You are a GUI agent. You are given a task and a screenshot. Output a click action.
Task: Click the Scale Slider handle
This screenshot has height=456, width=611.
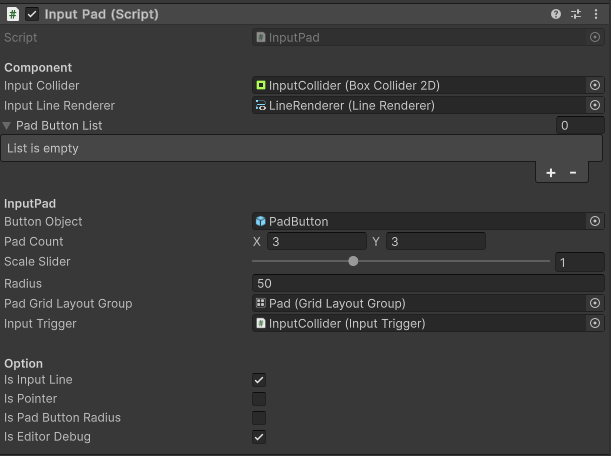[x=353, y=261]
